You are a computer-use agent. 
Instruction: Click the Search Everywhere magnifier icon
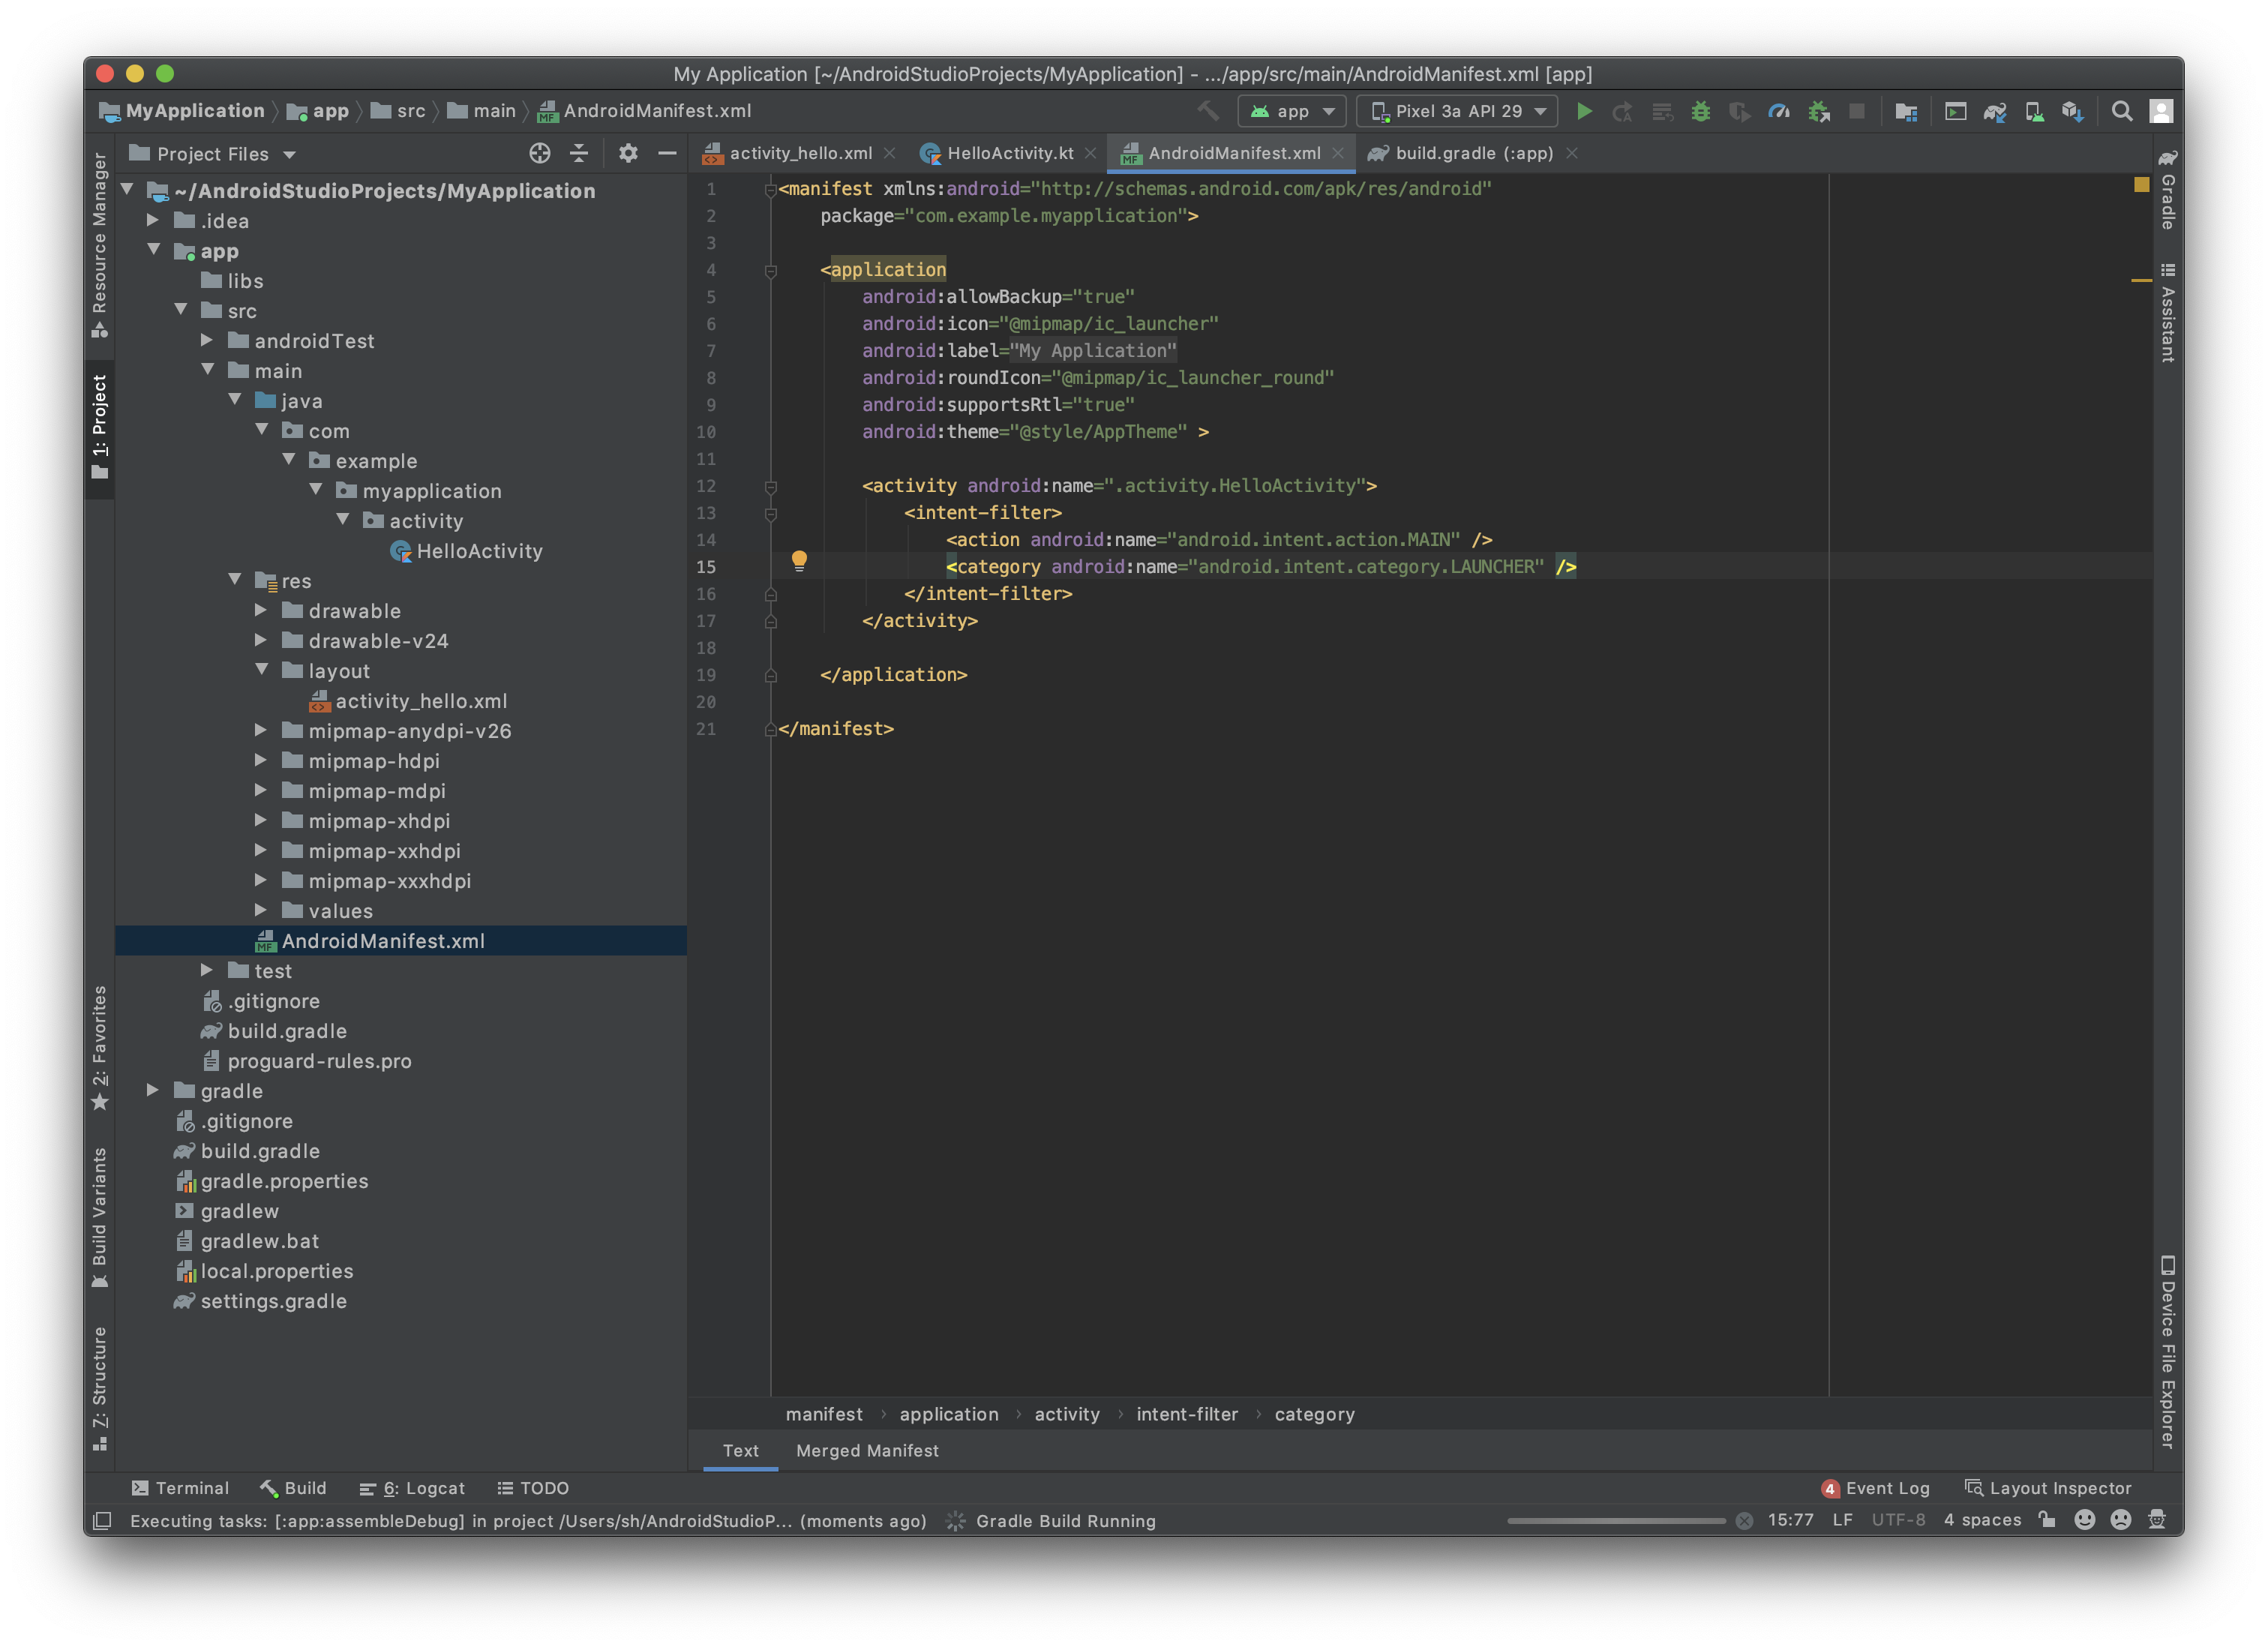(2121, 112)
